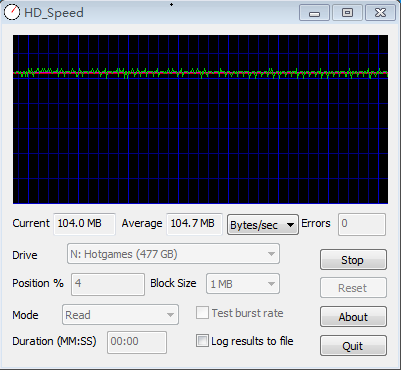
Task: Click on the speed graph area
Action: (x=200, y=119)
